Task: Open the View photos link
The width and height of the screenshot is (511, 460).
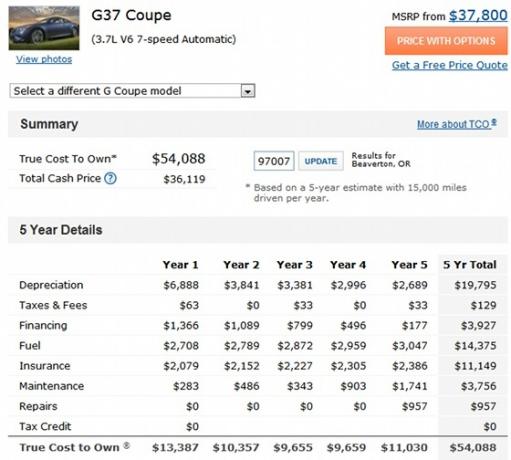Action: coord(44,59)
